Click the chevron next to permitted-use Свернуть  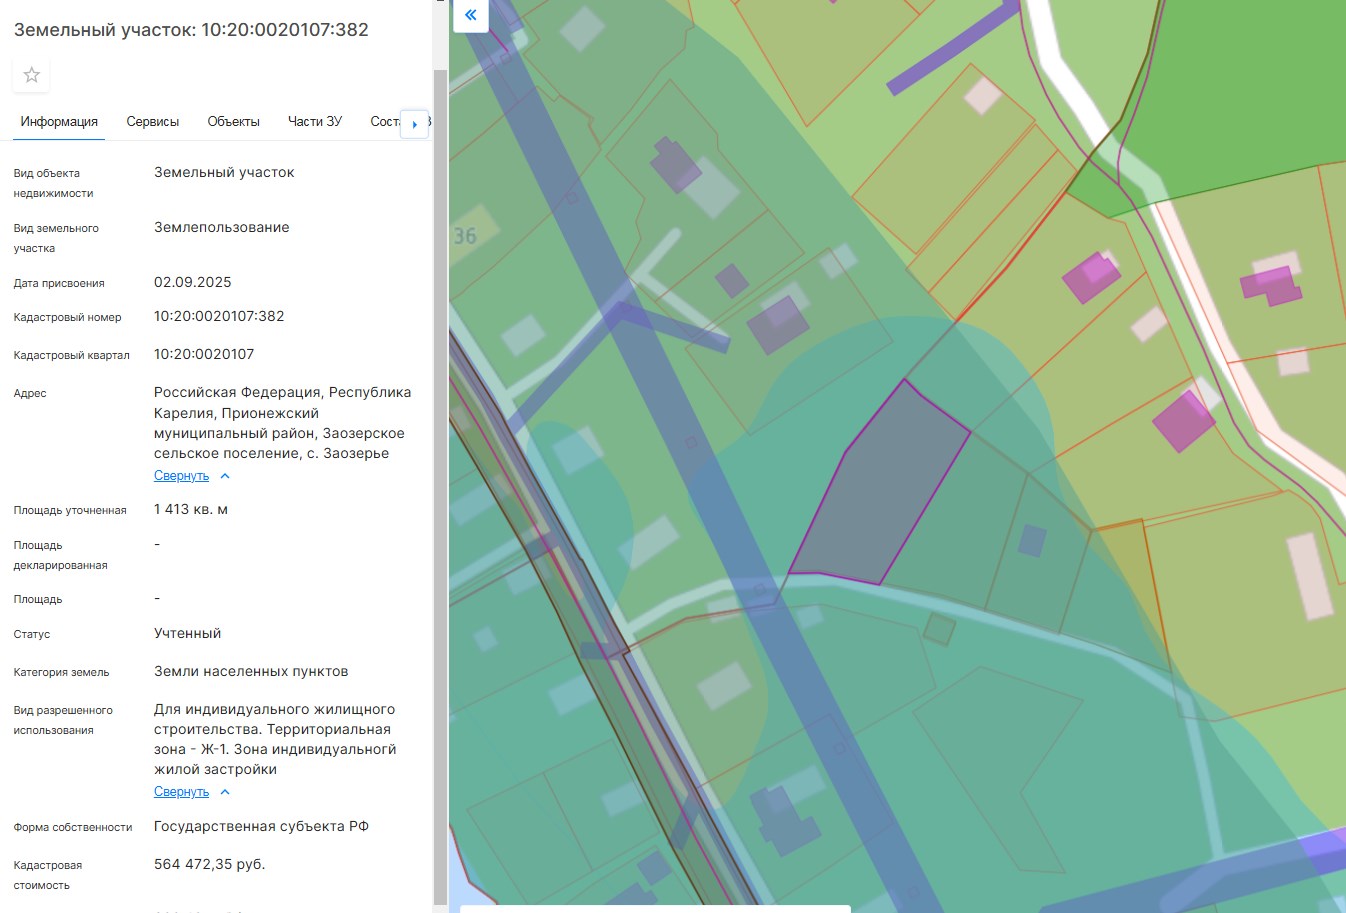(225, 792)
